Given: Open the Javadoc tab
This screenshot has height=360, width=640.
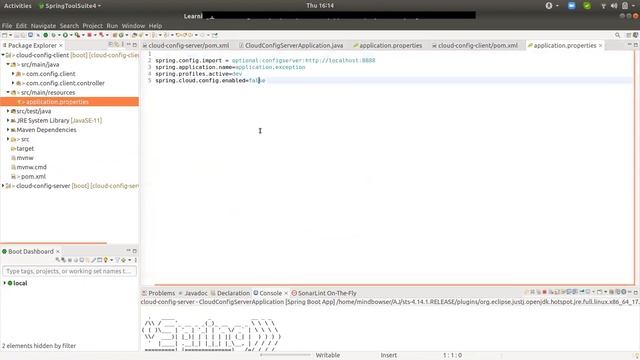Looking at the screenshot, I should point(193,293).
